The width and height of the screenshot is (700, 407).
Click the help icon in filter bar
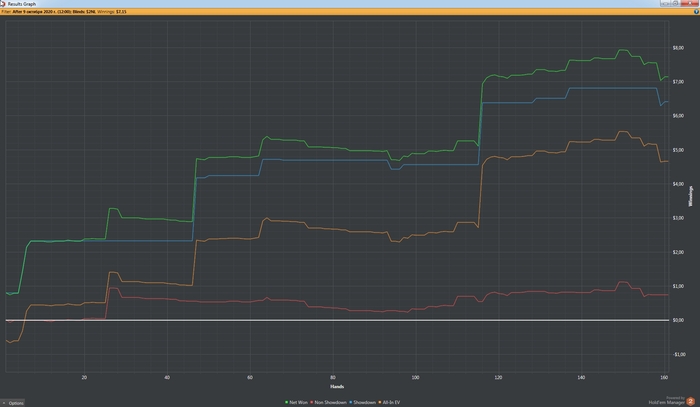(x=696, y=12)
